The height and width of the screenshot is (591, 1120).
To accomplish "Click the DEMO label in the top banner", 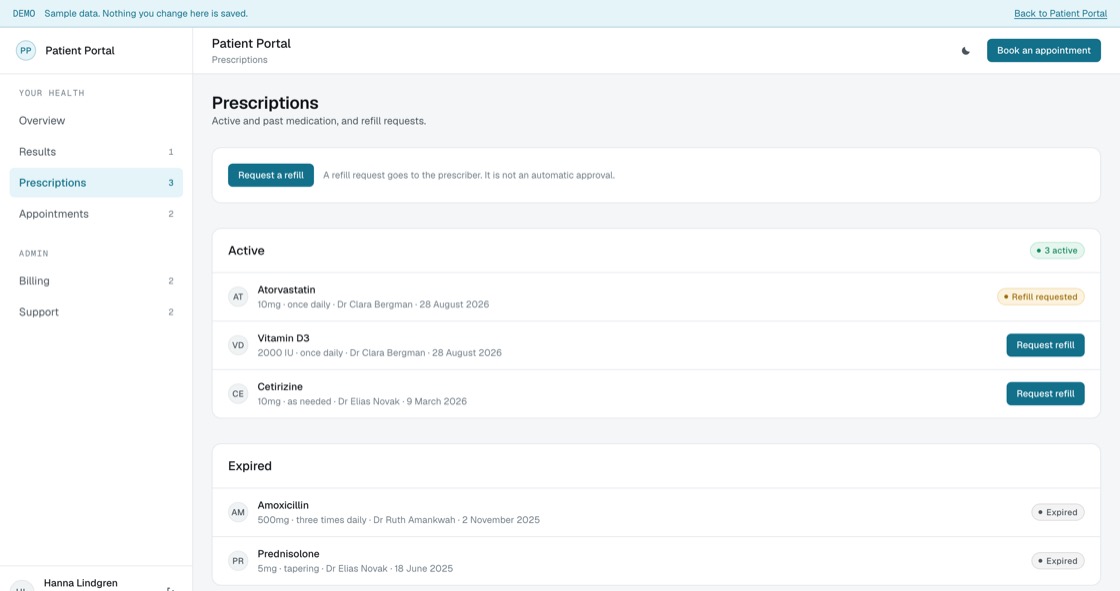I will pos(24,14).
